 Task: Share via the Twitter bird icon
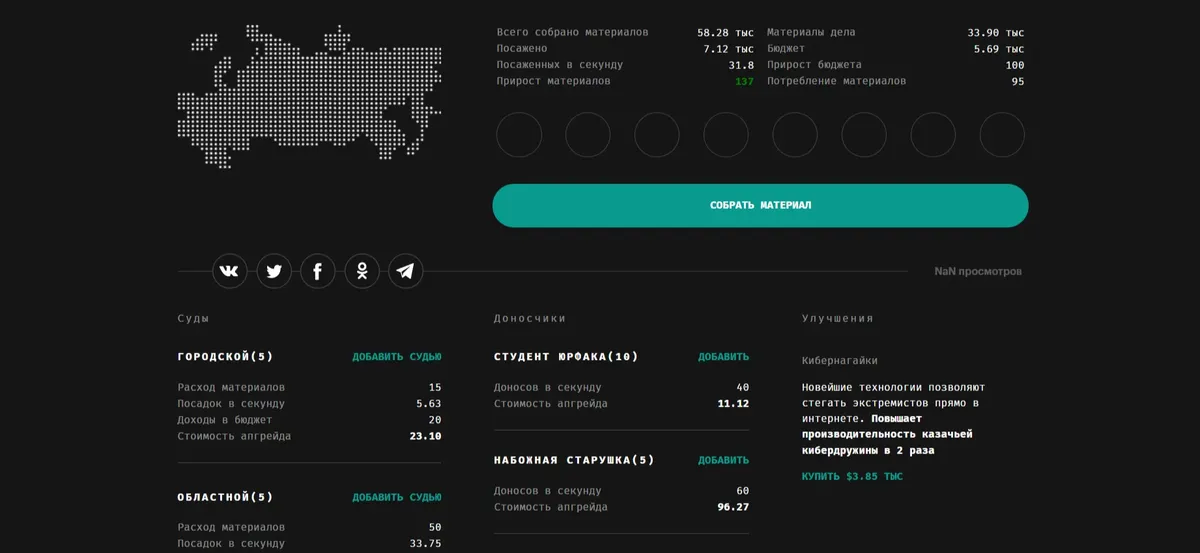[x=273, y=271]
